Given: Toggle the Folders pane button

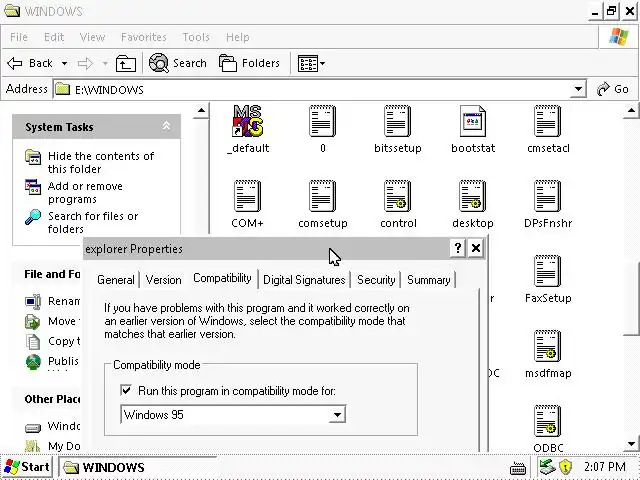Looking at the screenshot, I should pyautogui.click(x=249, y=63).
